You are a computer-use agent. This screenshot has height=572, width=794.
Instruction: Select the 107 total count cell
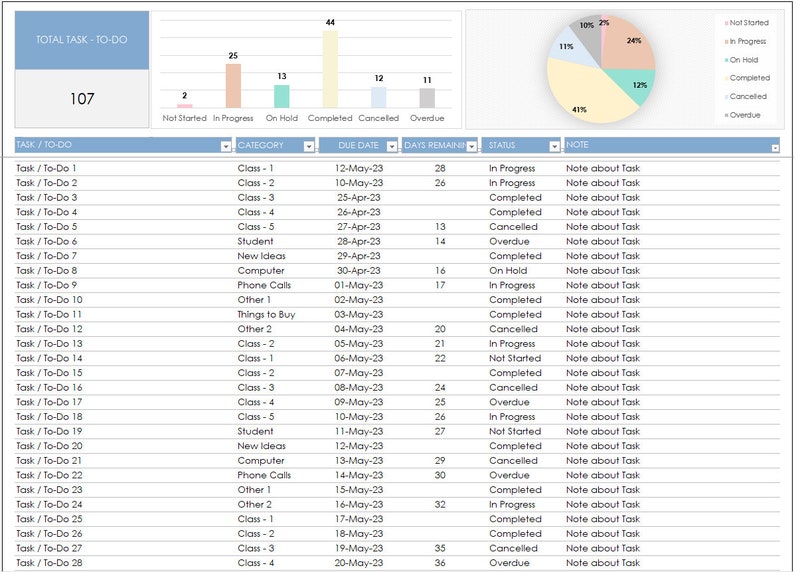tap(82, 98)
